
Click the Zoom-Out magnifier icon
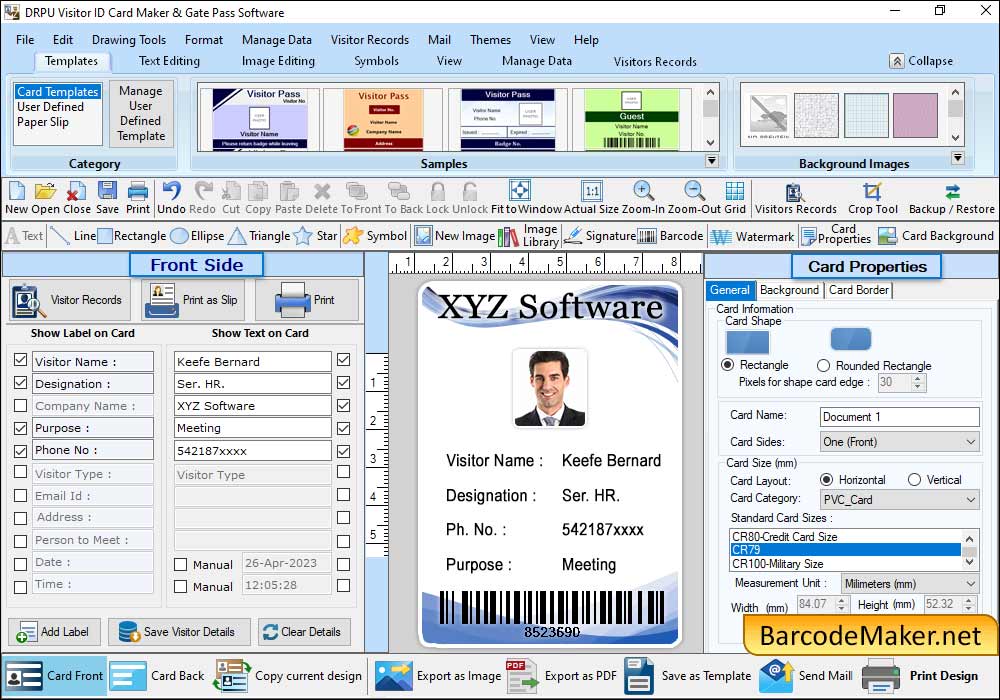pos(694,191)
